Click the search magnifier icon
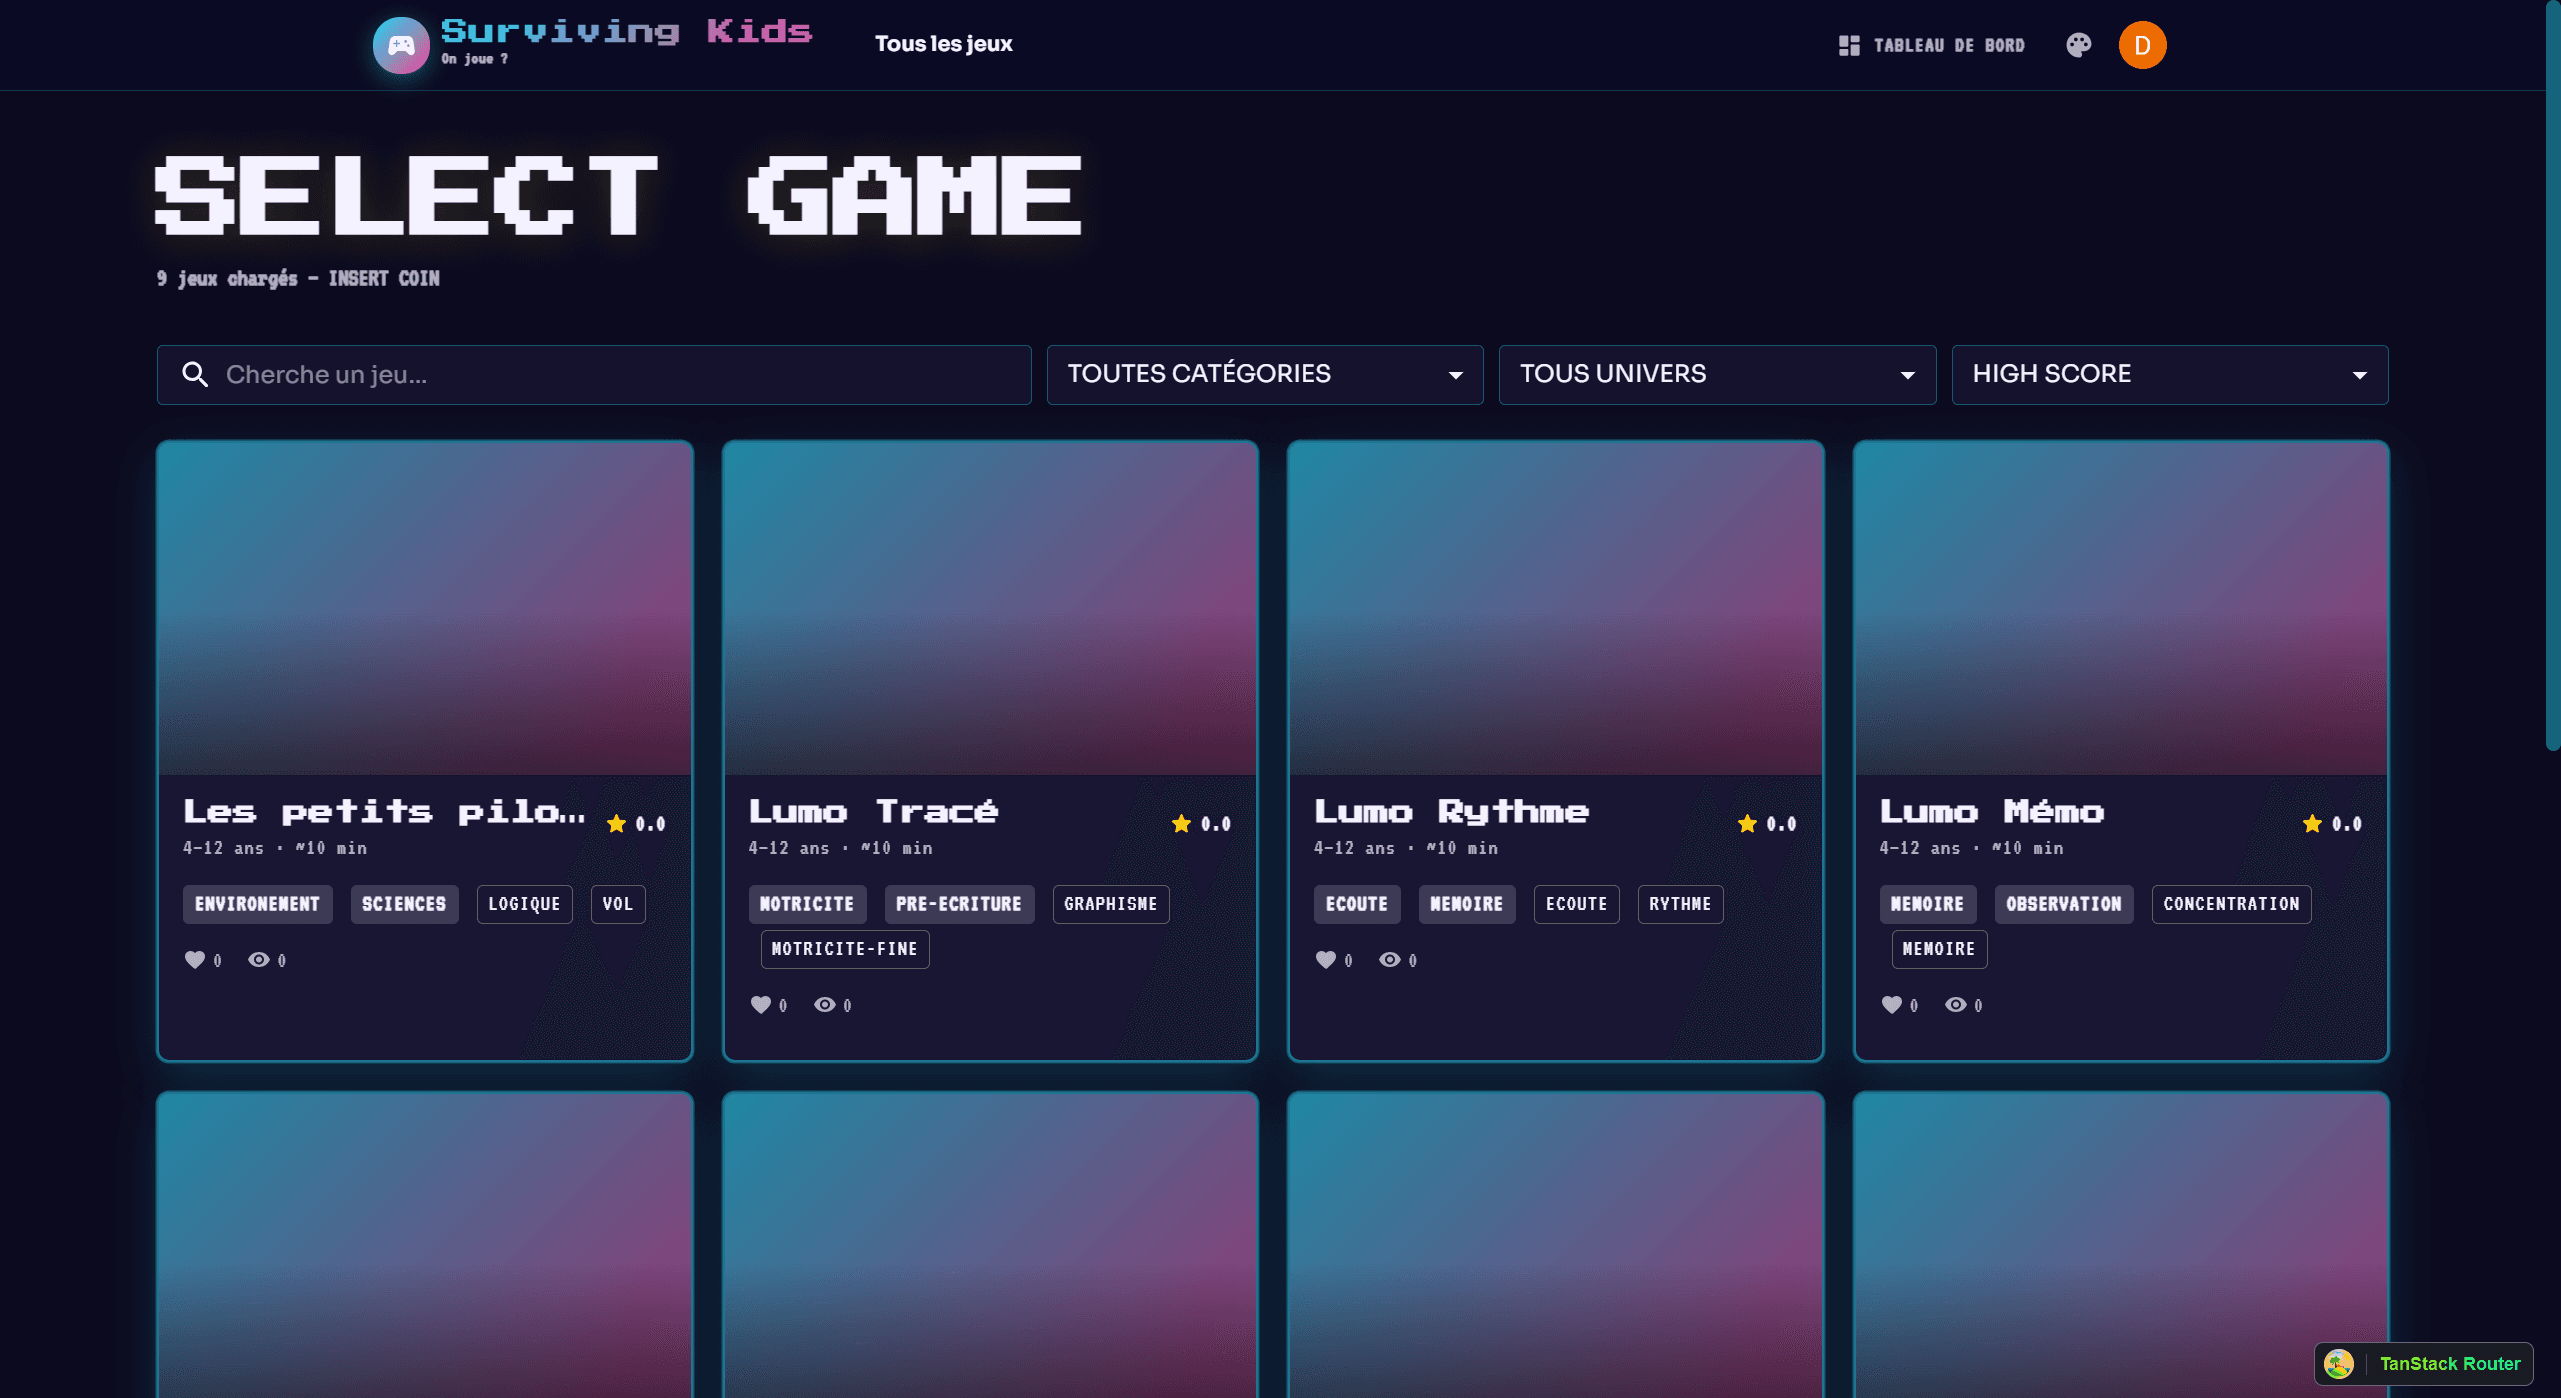This screenshot has height=1398, width=2561. pos(195,374)
